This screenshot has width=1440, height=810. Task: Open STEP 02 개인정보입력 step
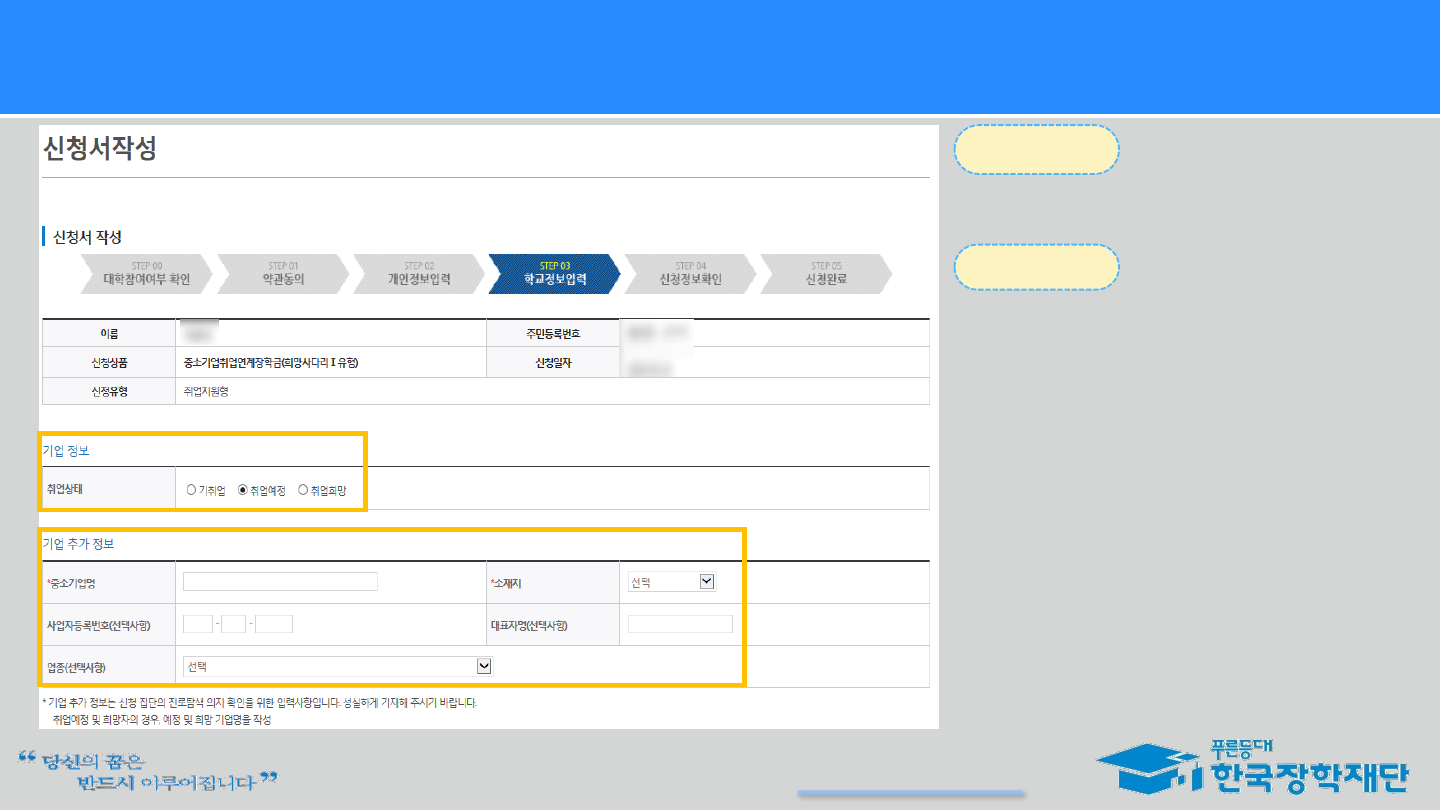coord(419,274)
